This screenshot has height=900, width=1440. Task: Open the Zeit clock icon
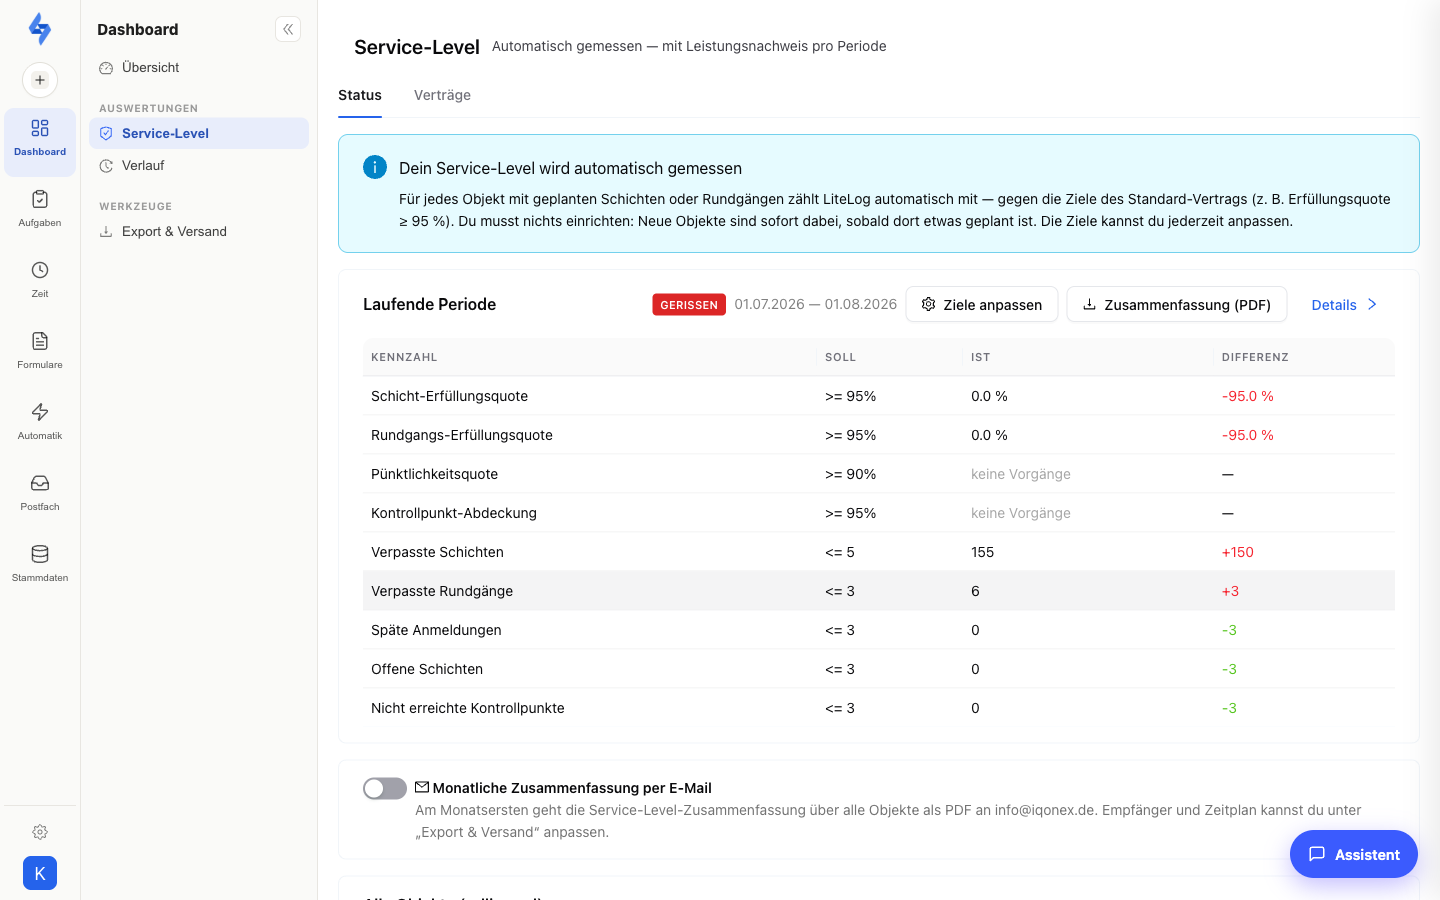pos(40,280)
